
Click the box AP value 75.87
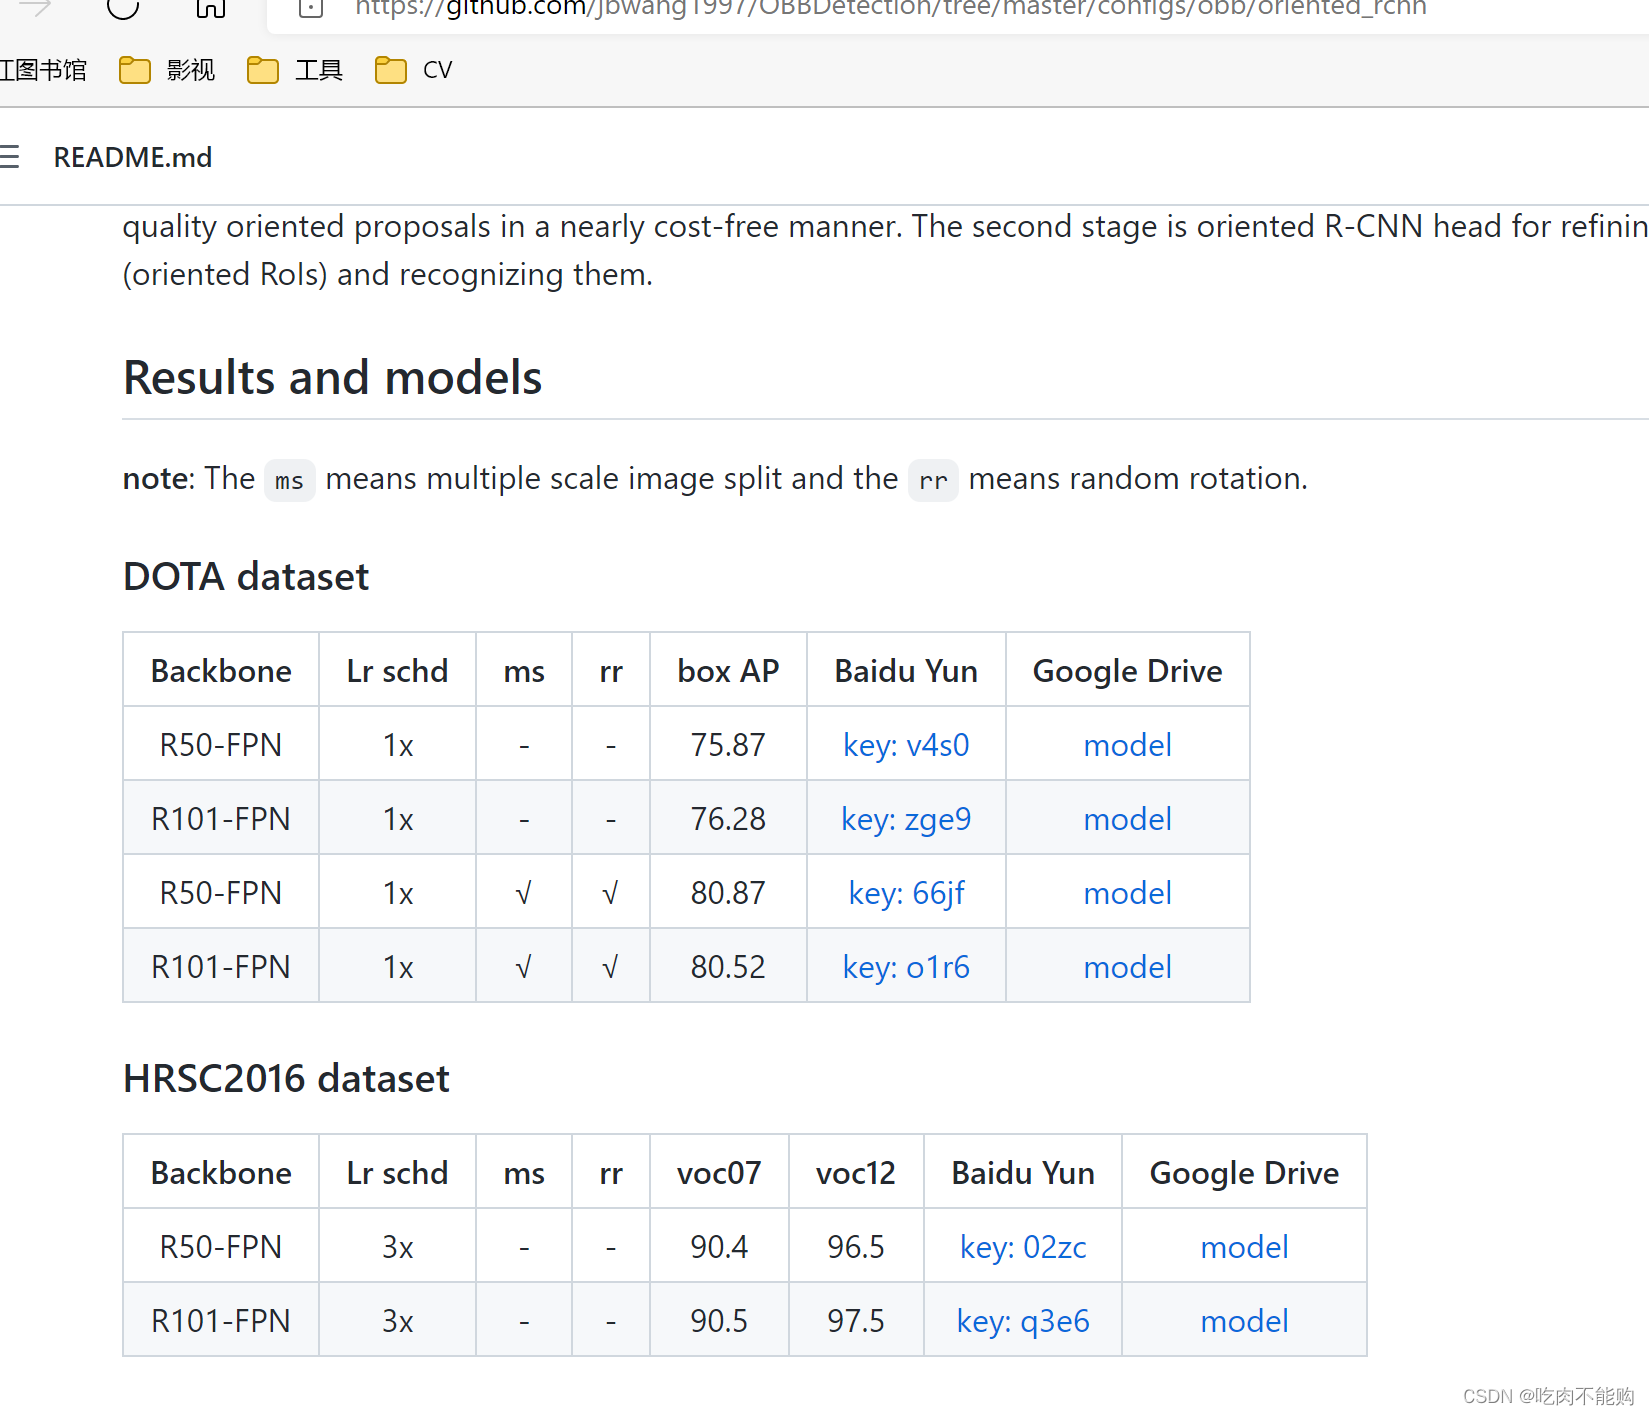[728, 745]
